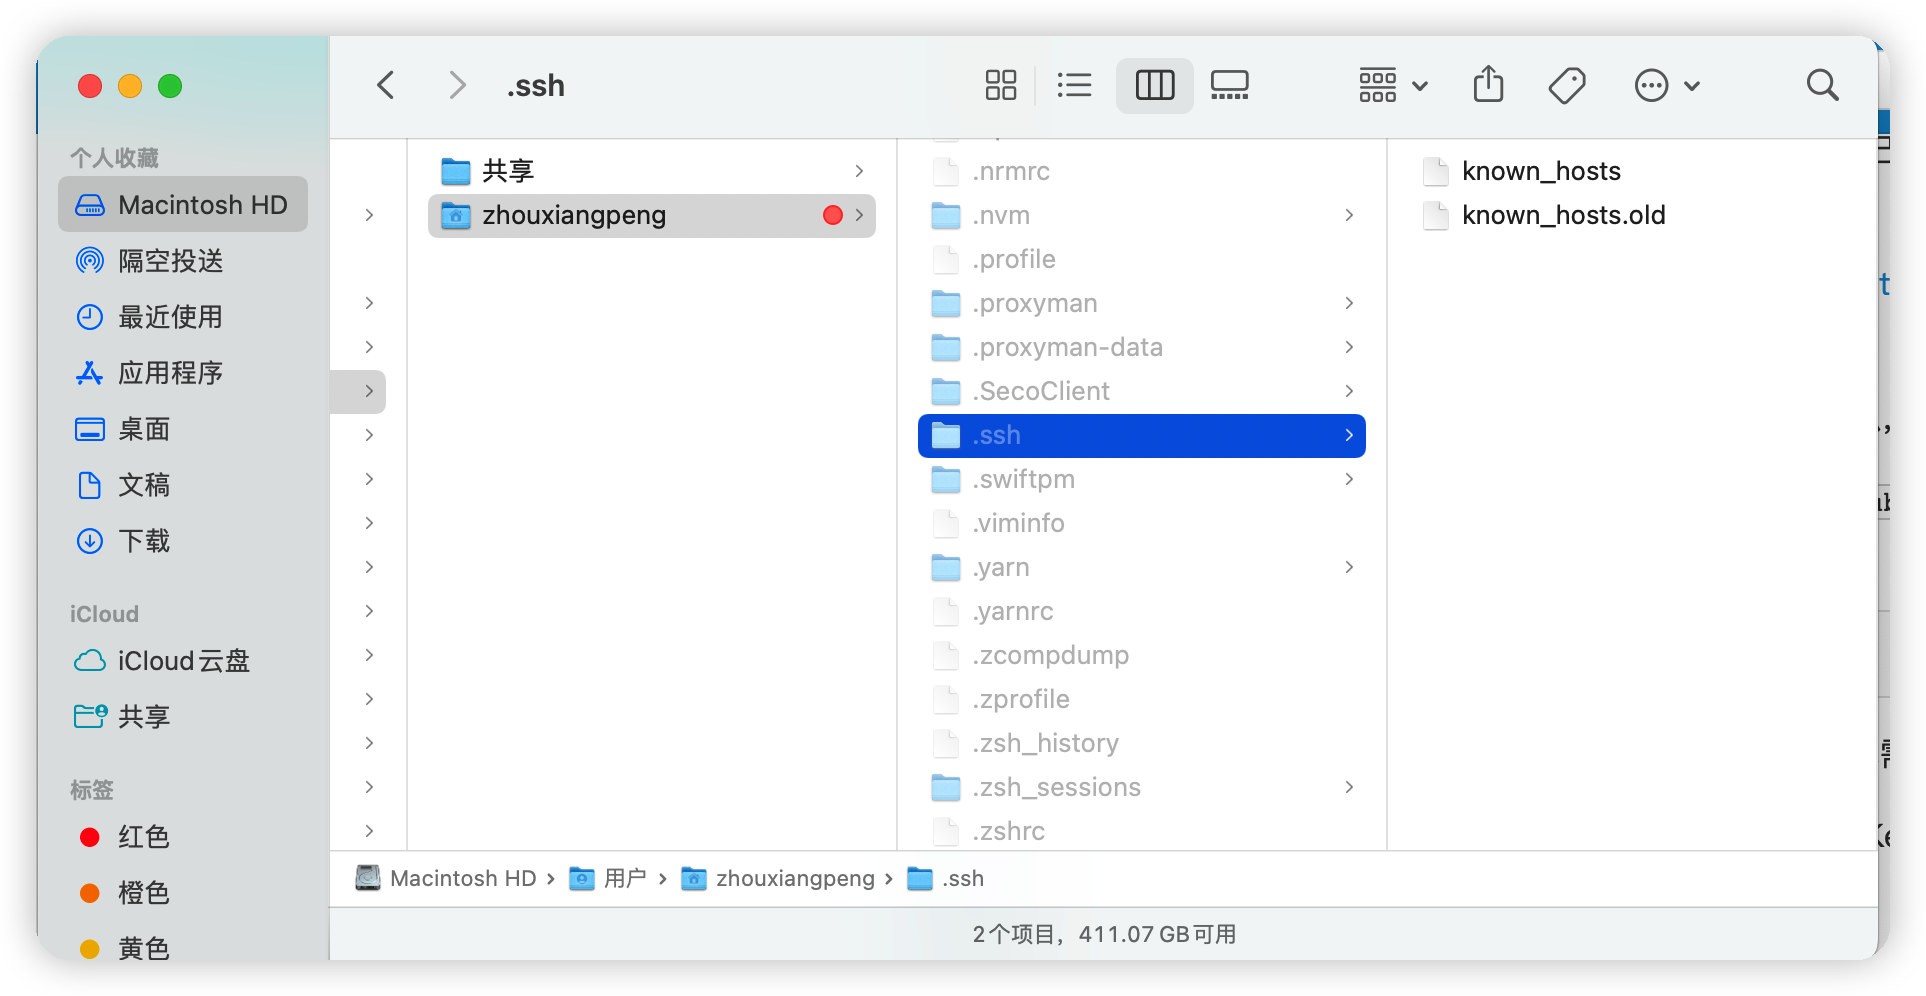This screenshot has width=1926, height=996.
Task: Click 用户 in the path bar
Action: 608,878
